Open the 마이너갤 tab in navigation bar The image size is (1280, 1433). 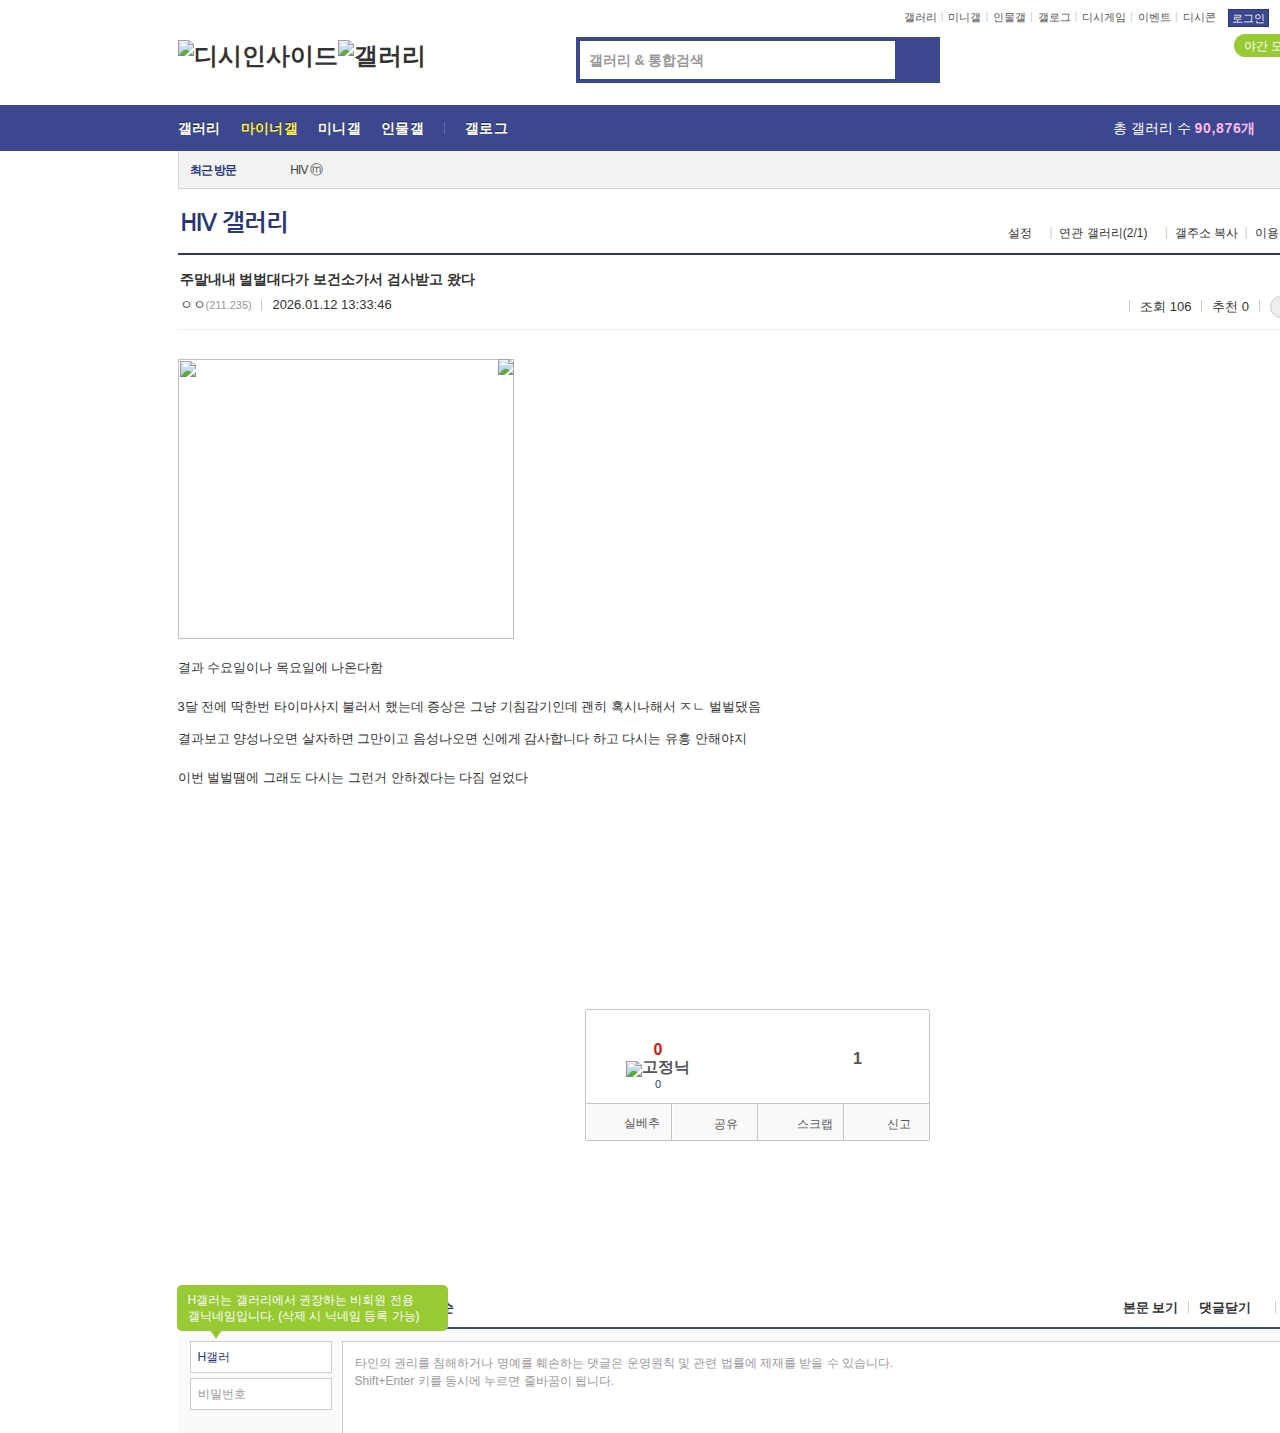tap(269, 129)
